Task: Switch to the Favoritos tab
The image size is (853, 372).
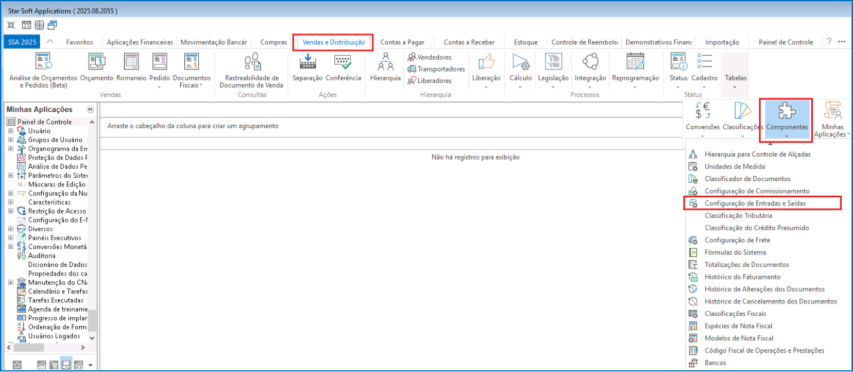Action: pos(79,42)
